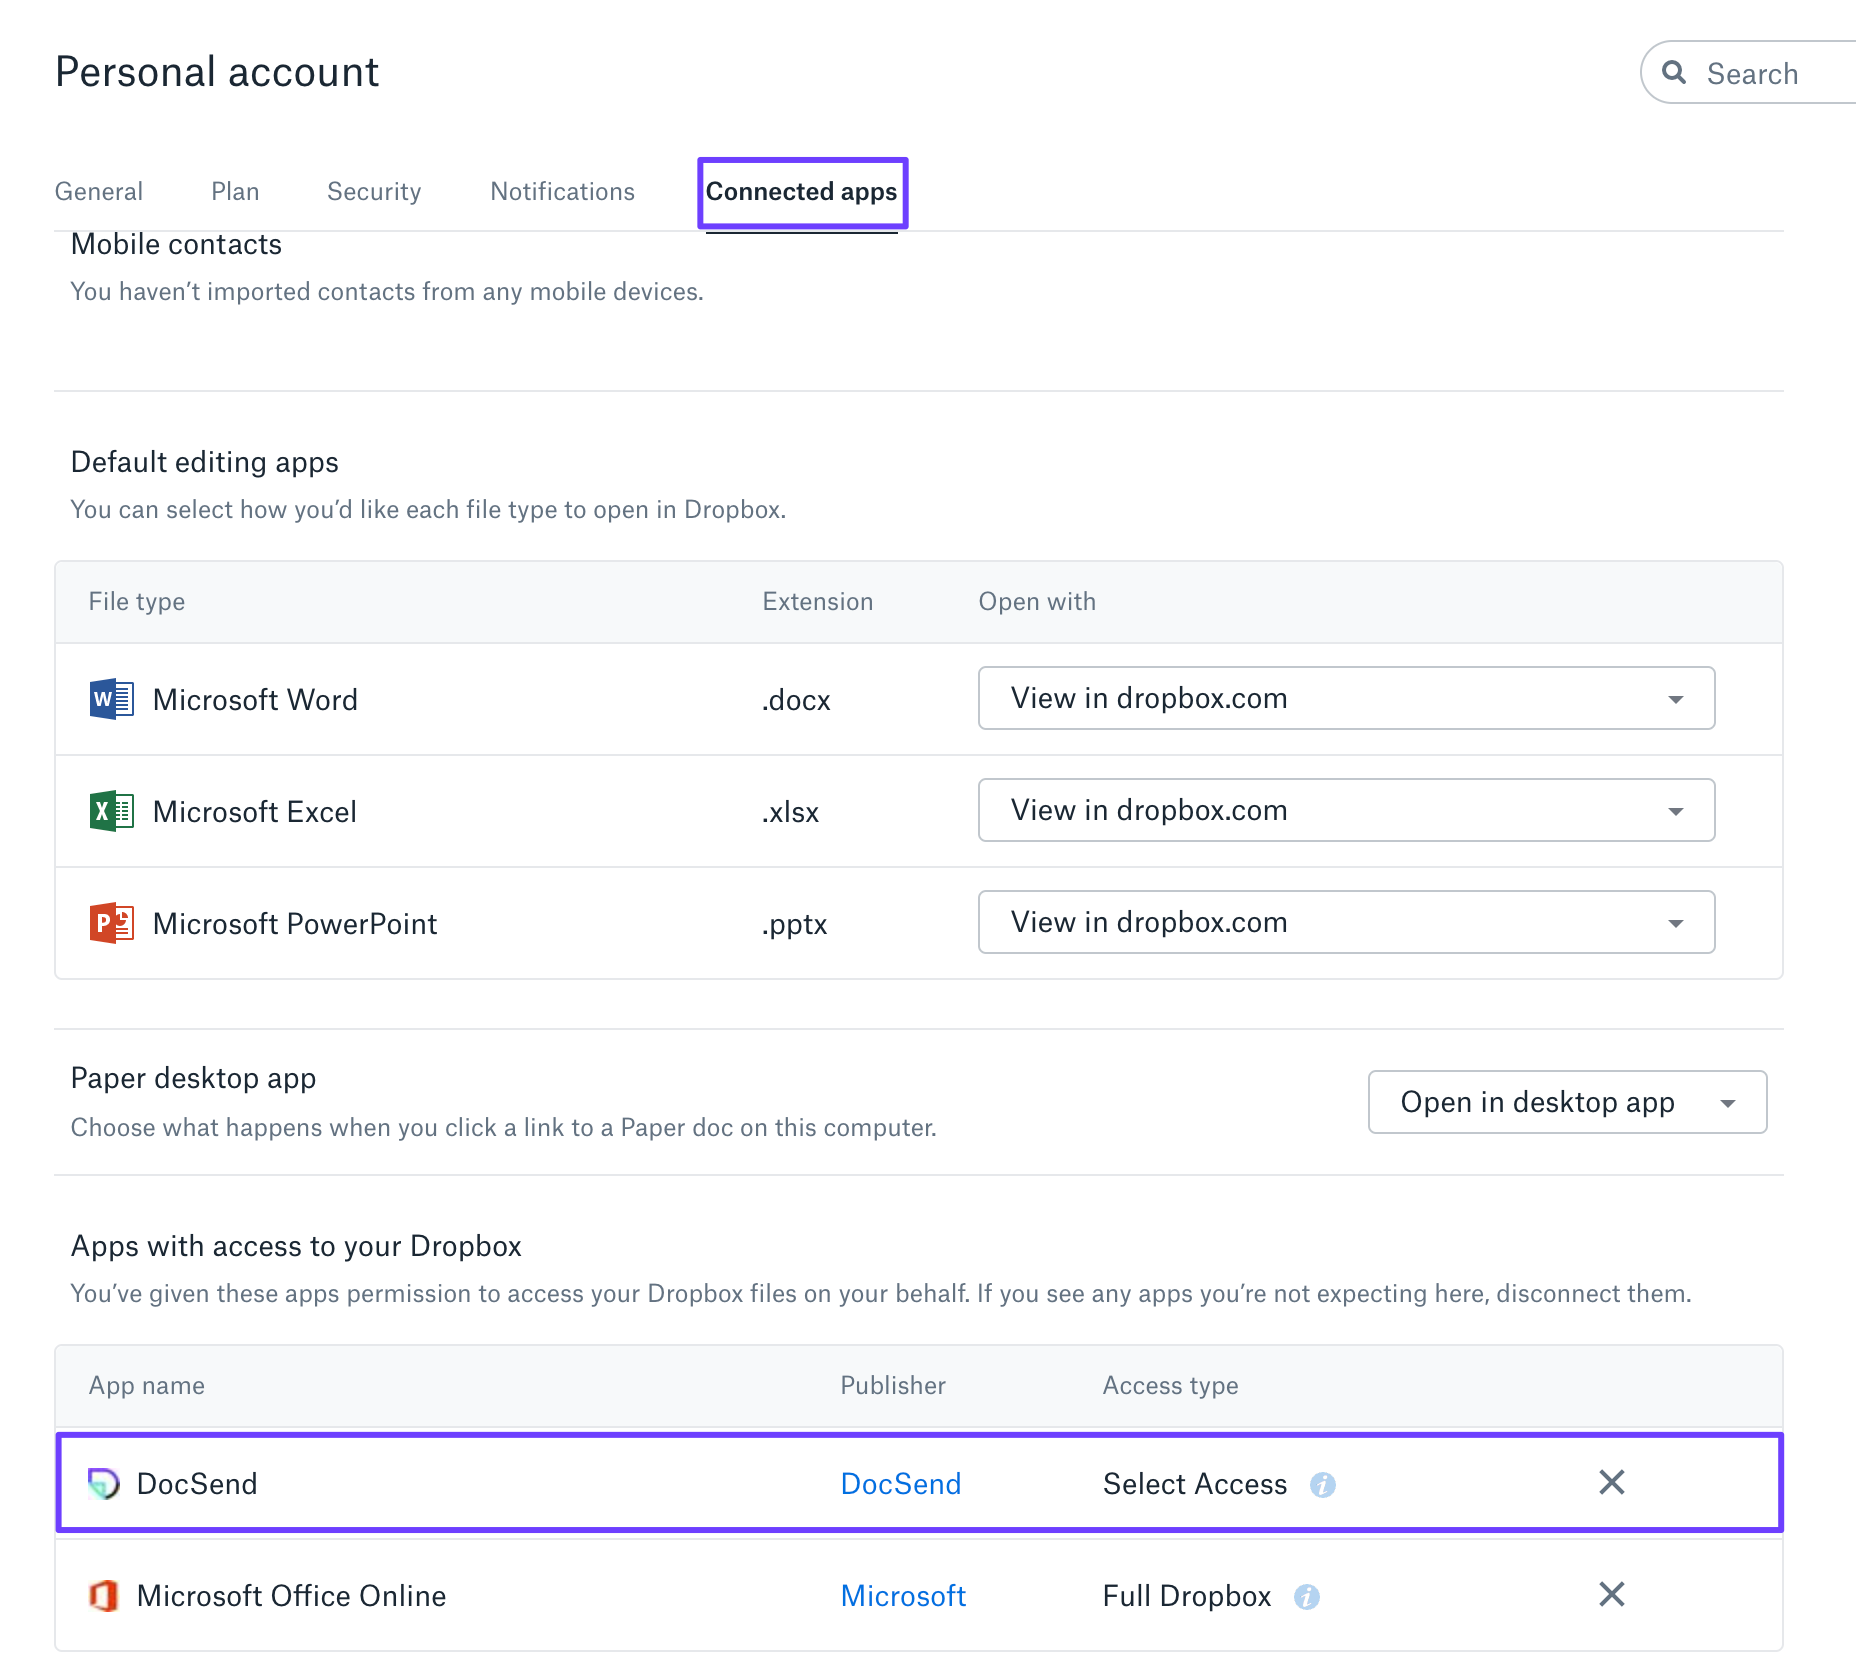Click the Paper desktop app heading
Screen dimensions: 1856x1664
tap(193, 1078)
